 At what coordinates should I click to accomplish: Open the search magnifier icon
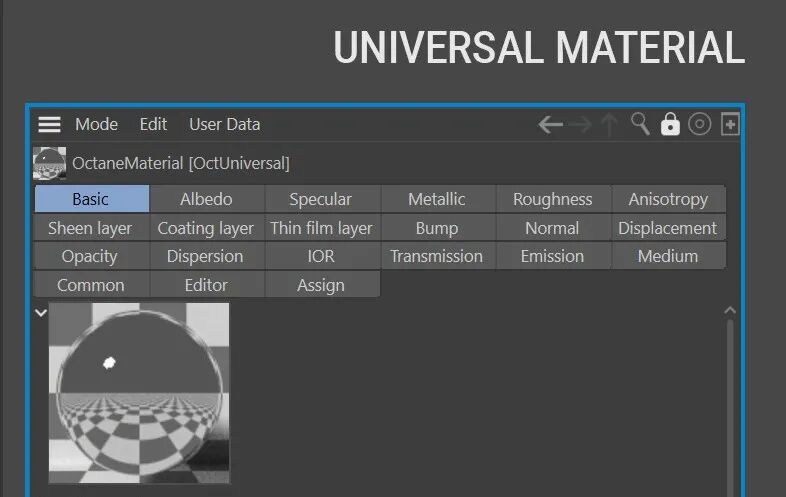(640, 124)
